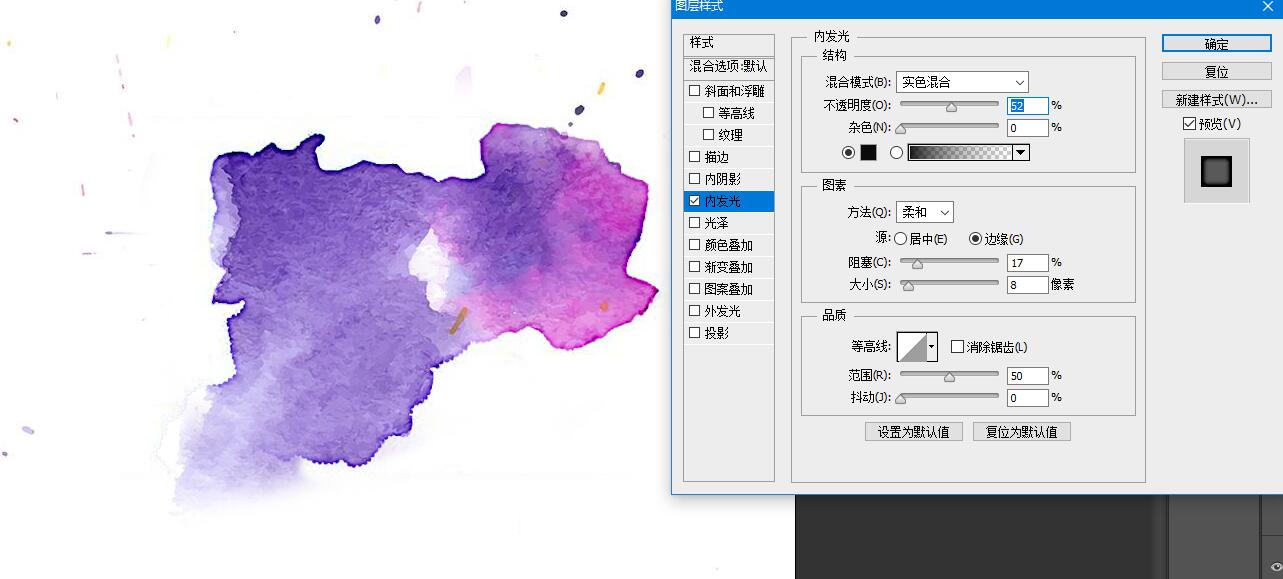Select the solid color radio button
The height and width of the screenshot is (579, 1283).
pyautogui.click(x=849, y=153)
